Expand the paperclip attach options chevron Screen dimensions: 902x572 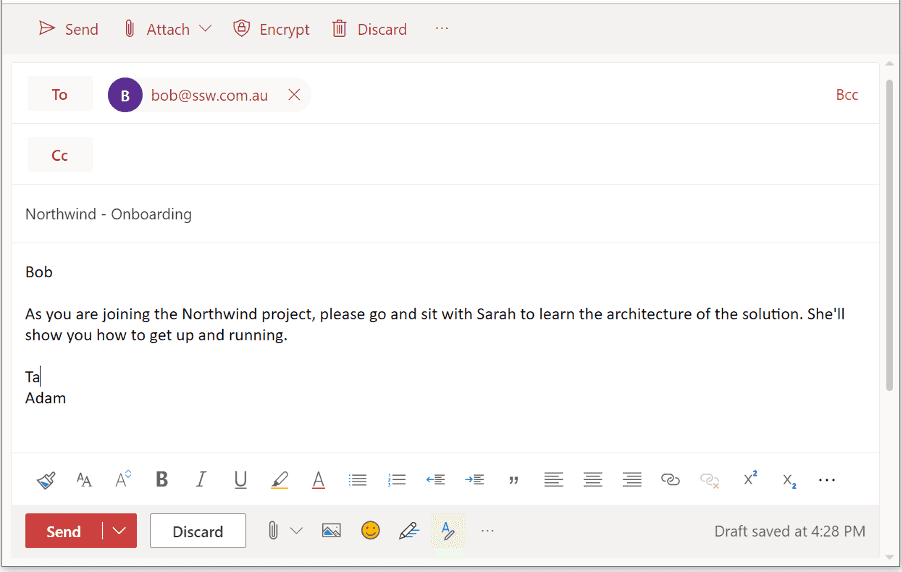tap(296, 531)
